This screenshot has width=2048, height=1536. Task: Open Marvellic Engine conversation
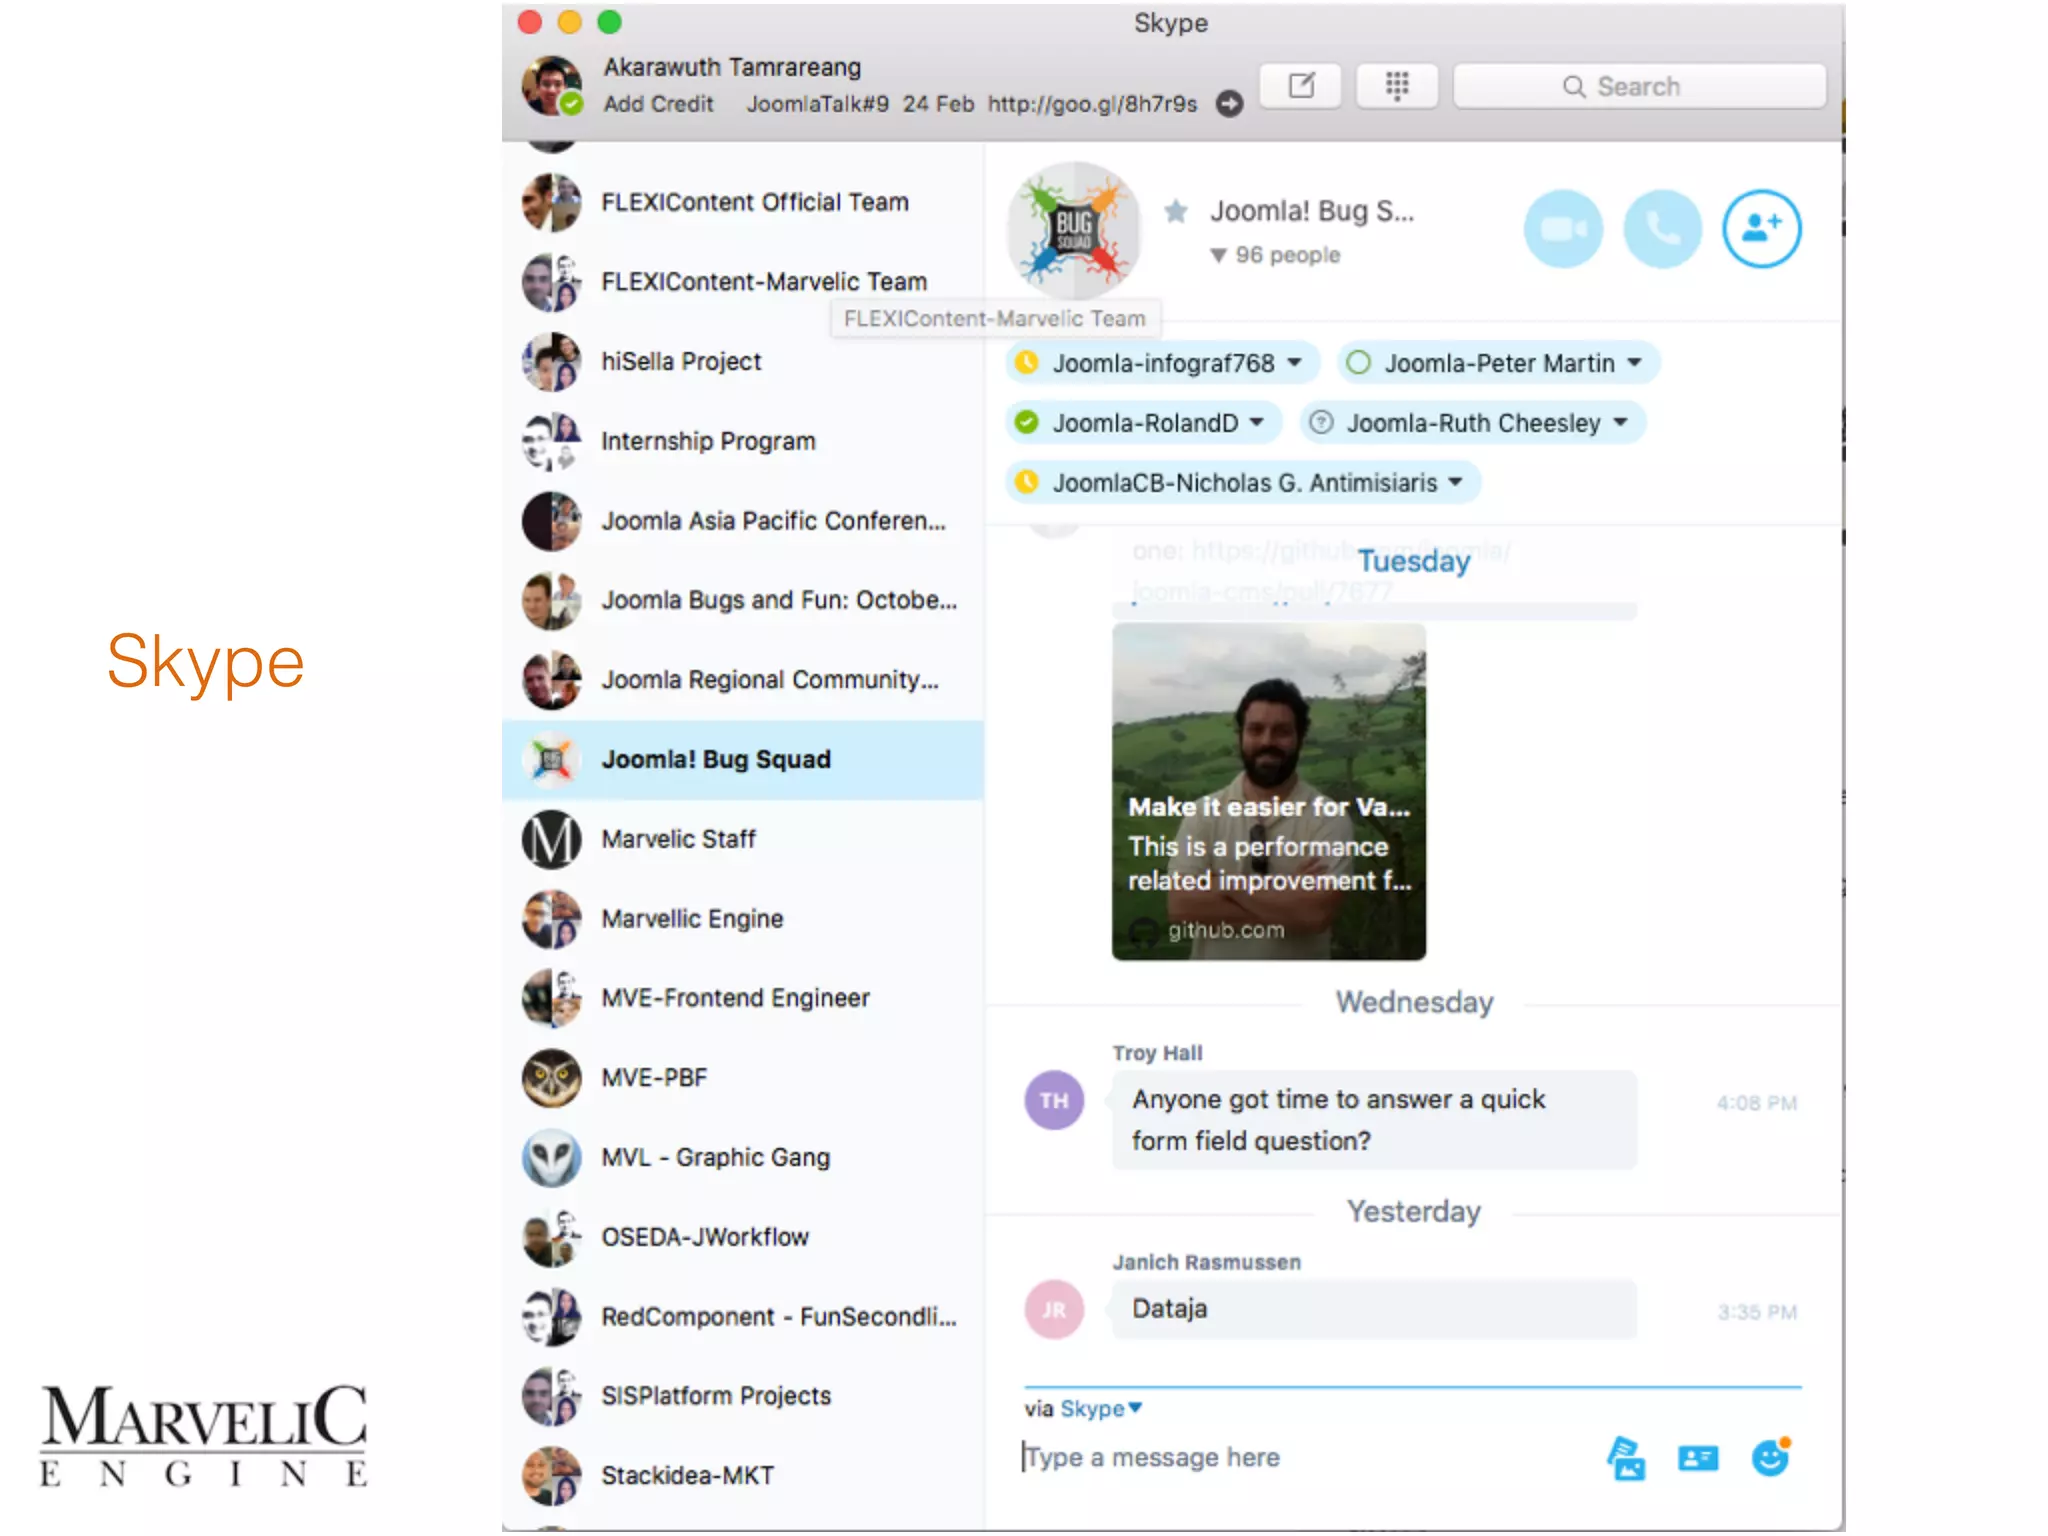click(x=743, y=919)
